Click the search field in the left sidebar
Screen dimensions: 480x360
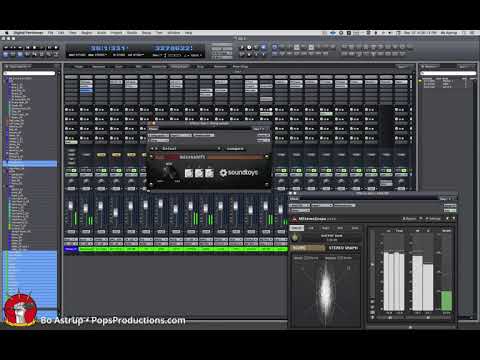coord(29,73)
